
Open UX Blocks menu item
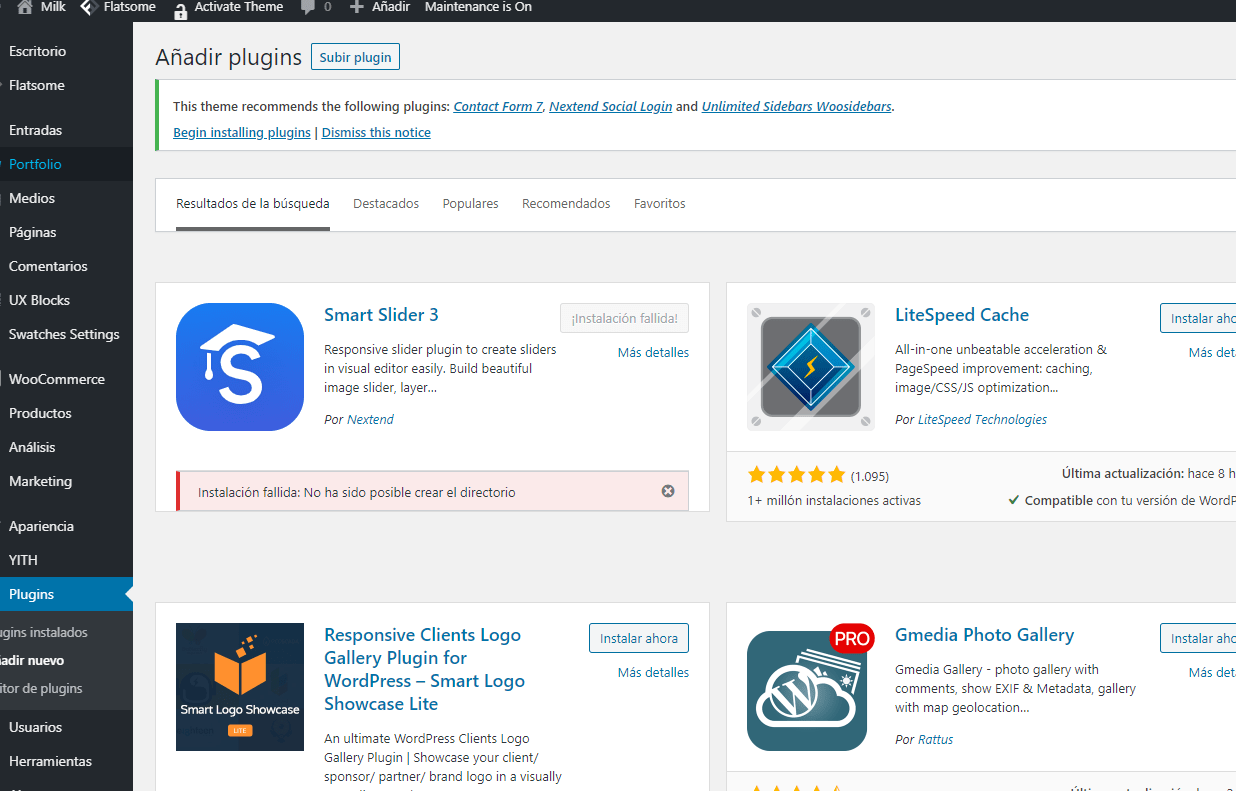[x=39, y=300]
